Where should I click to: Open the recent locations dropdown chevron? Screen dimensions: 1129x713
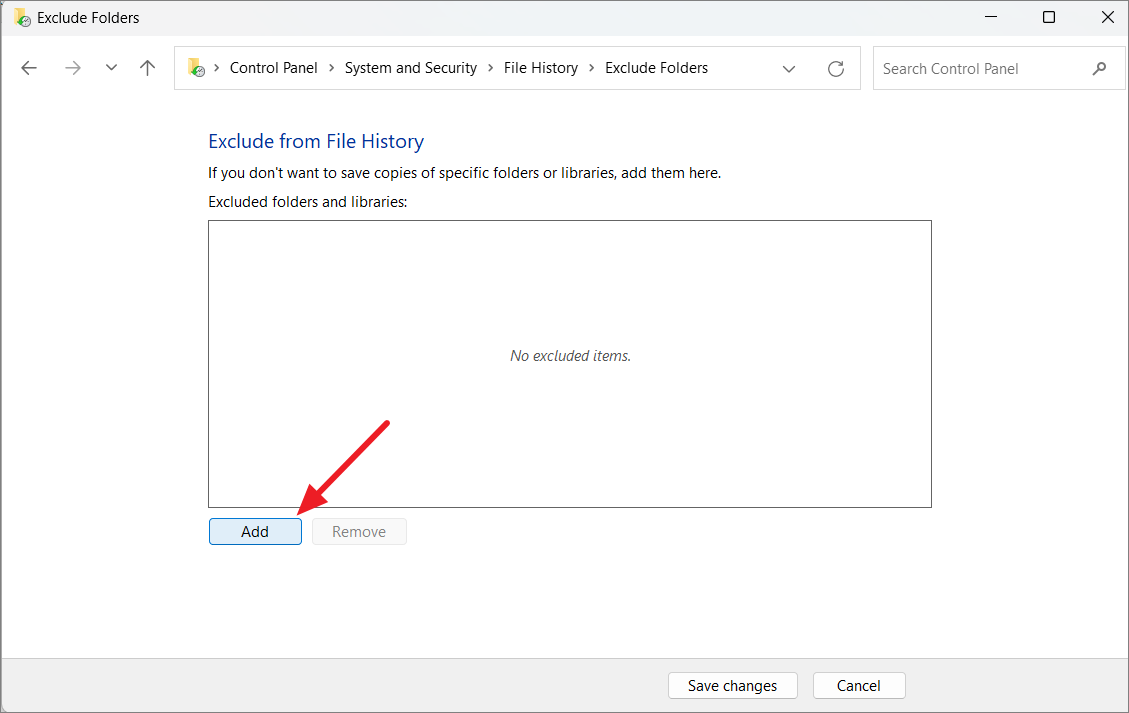110,67
